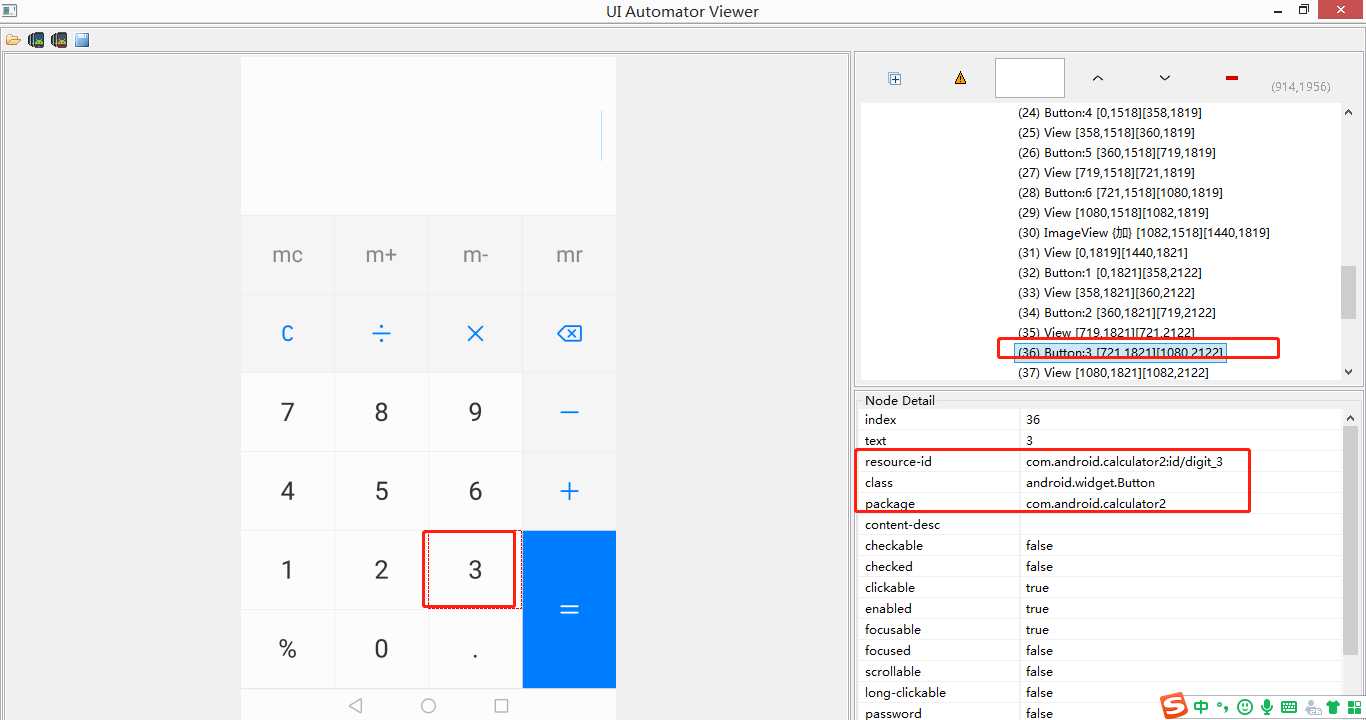Click resource-id value com.android.calculator2:id/digit_3
This screenshot has height=720, width=1366.
pos(1124,462)
